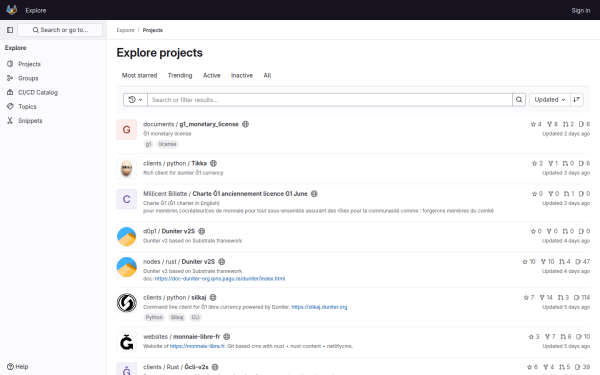Click issues count of g1_monetary_license
This screenshot has width=600, height=375.
pyautogui.click(x=584, y=124)
